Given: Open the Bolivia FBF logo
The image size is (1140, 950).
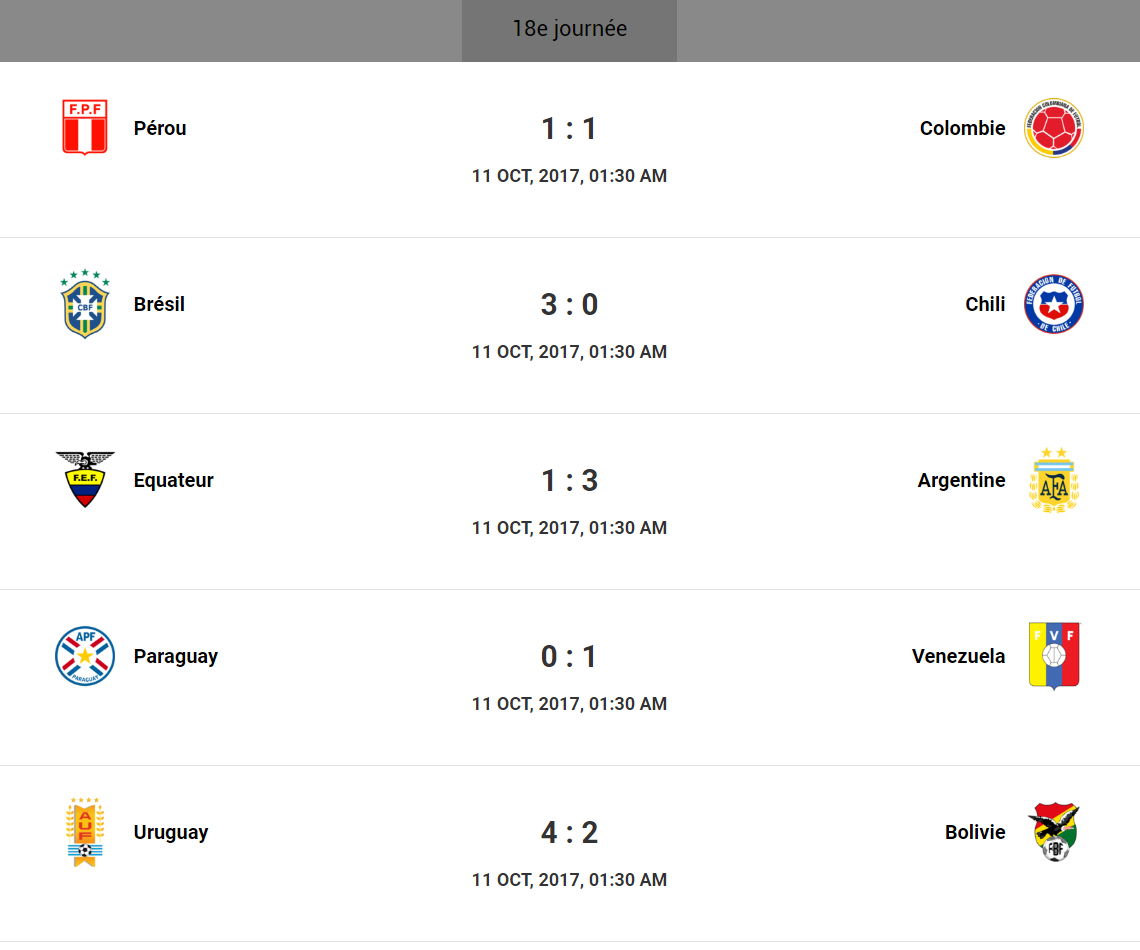Looking at the screenshot, I should tap(1053, 832).
